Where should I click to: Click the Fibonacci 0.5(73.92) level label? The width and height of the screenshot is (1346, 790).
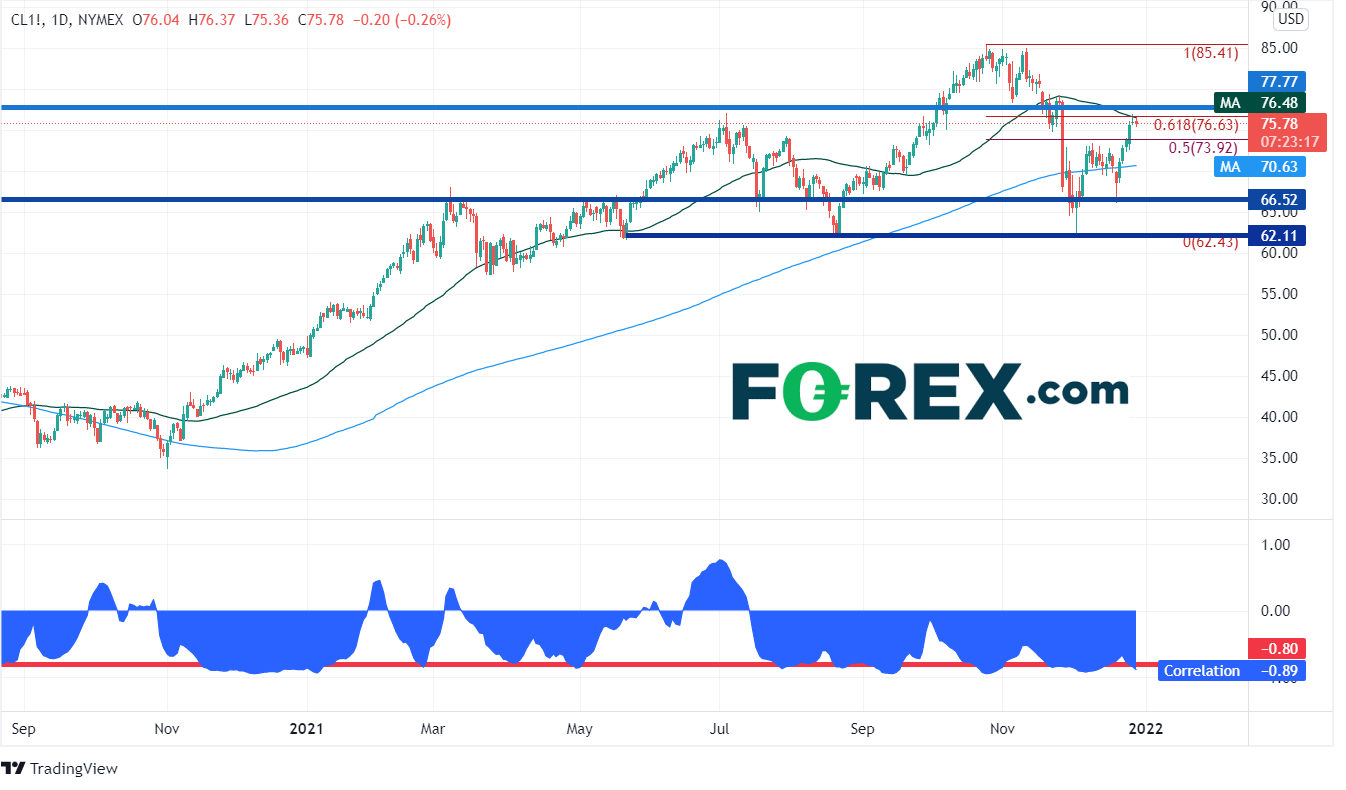[1205, 147]
